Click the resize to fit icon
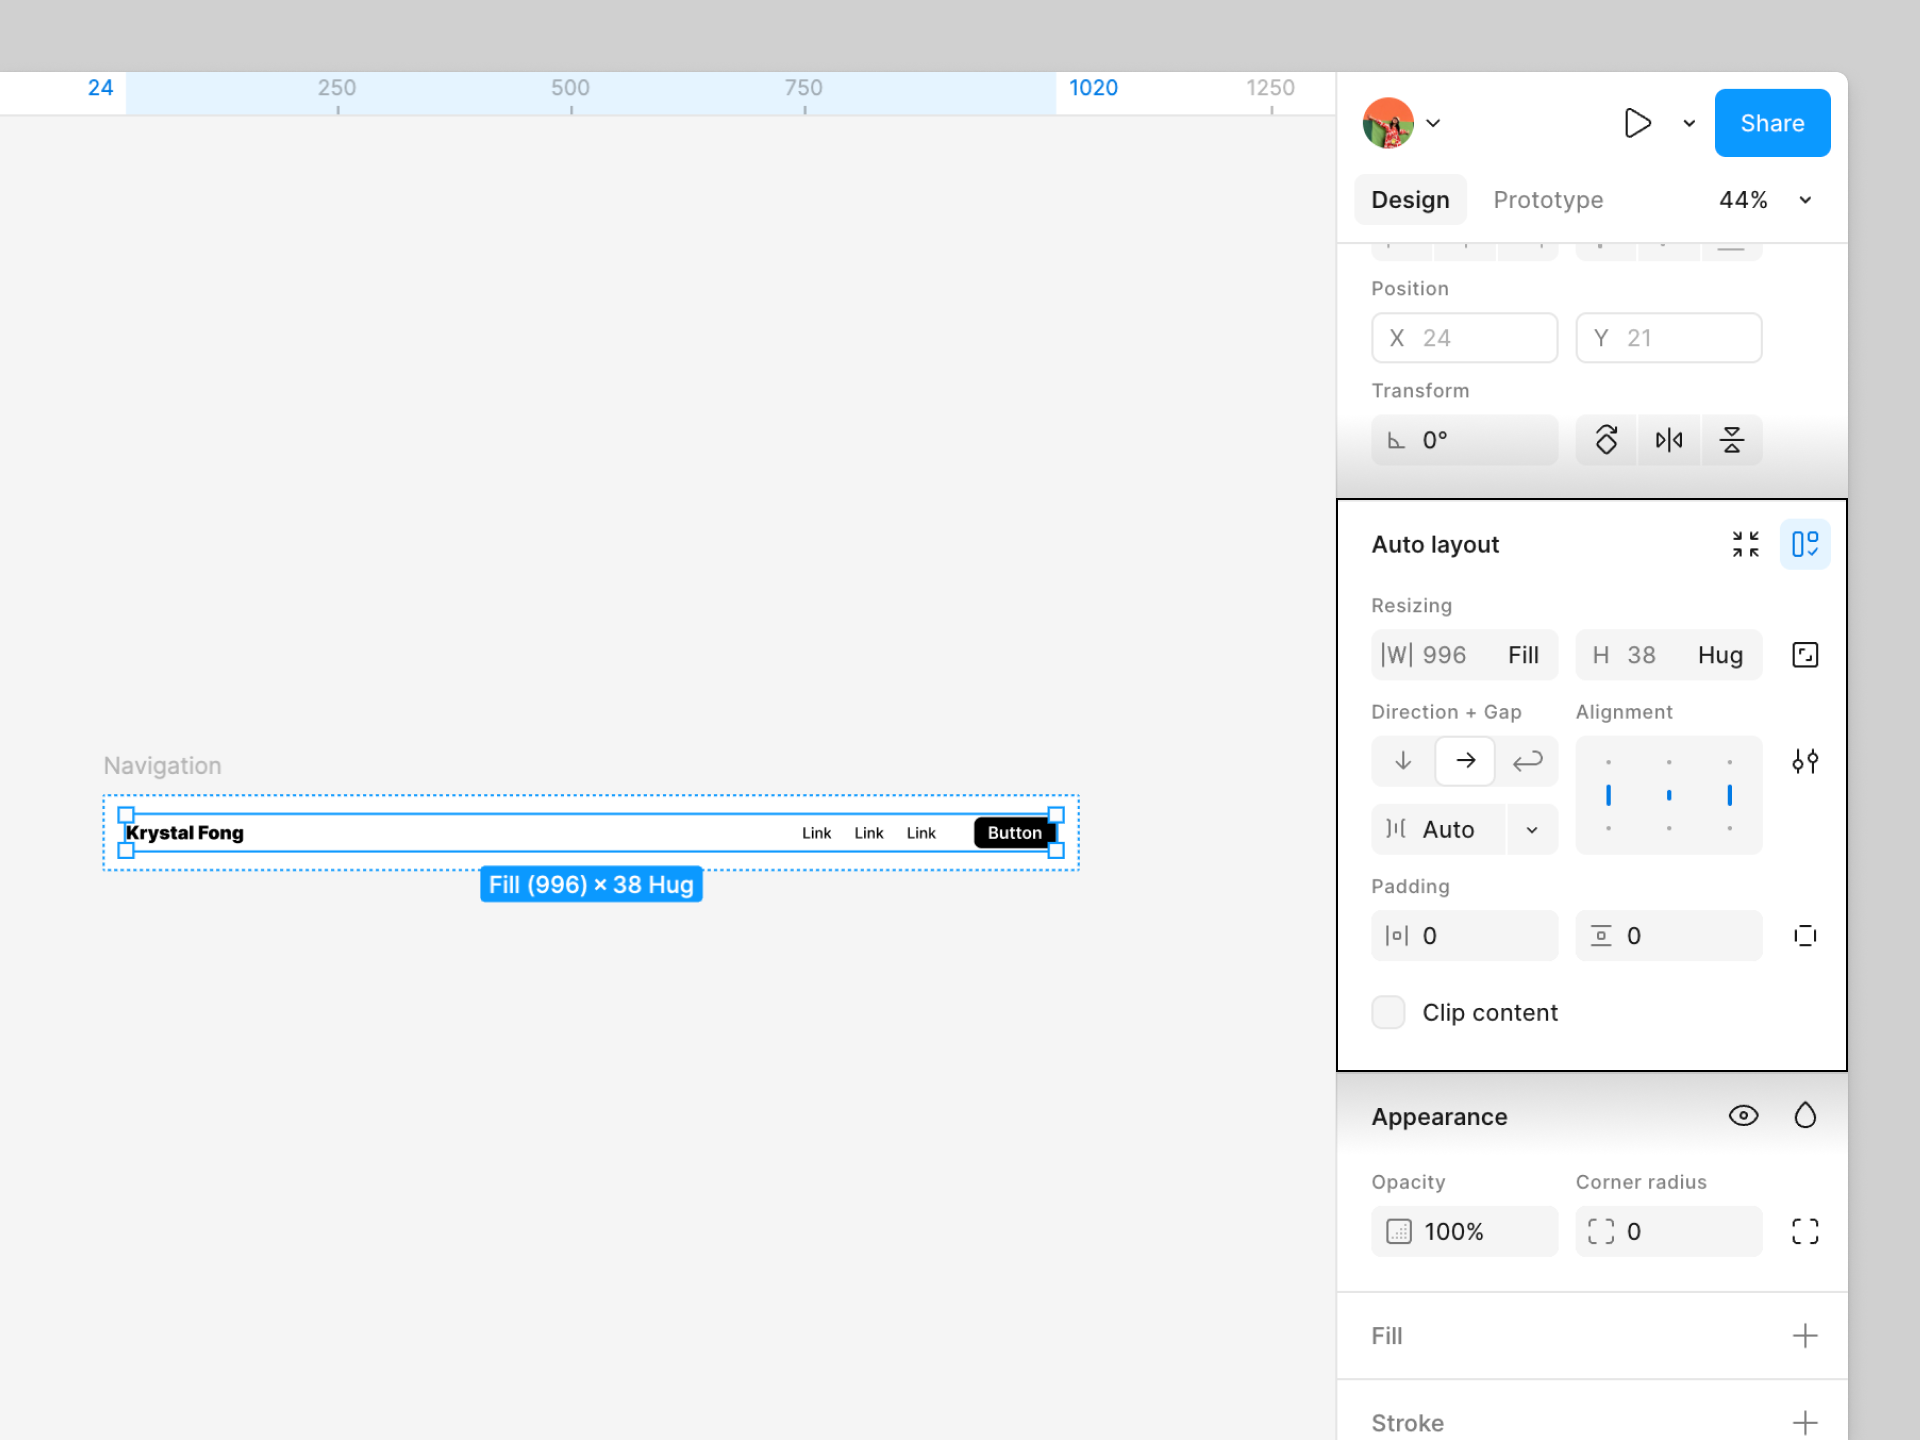Screen dimensions: 1920x1440 point(1805,655)
